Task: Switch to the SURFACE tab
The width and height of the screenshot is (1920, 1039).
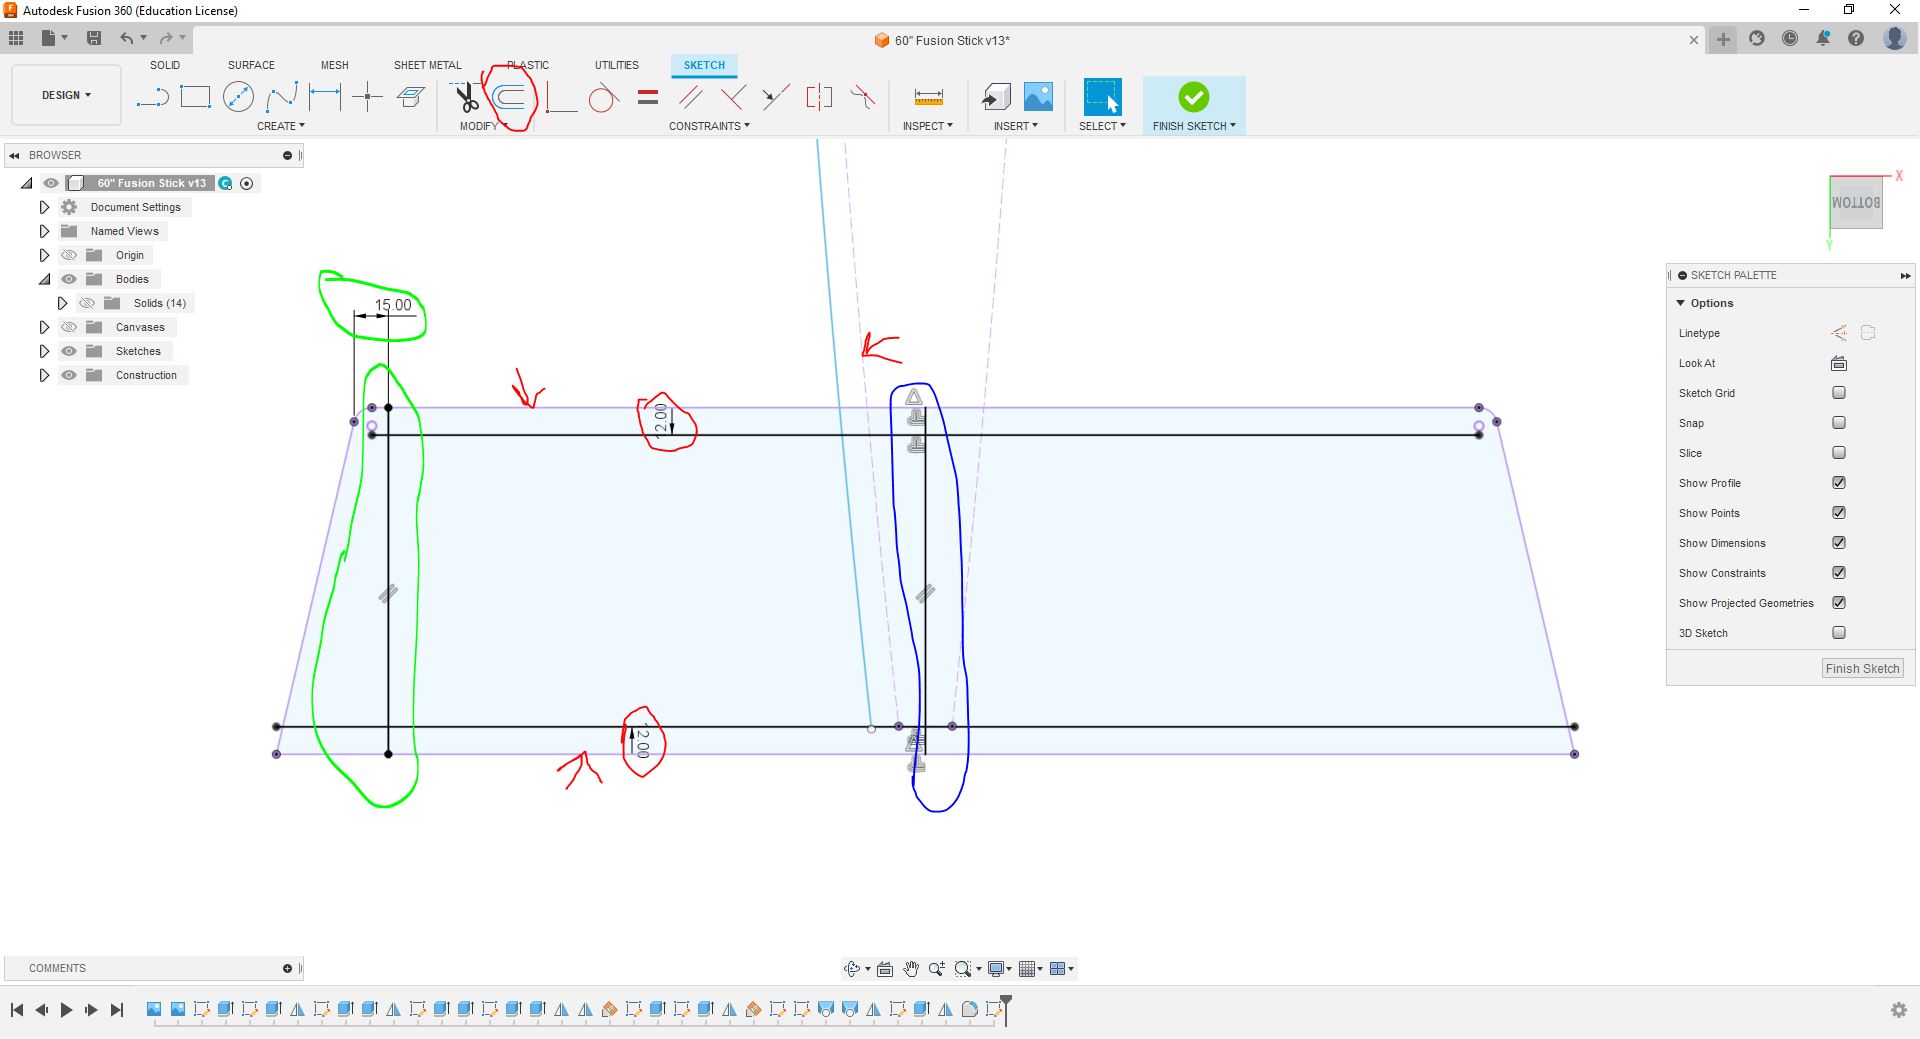Action: coord(251,65)
